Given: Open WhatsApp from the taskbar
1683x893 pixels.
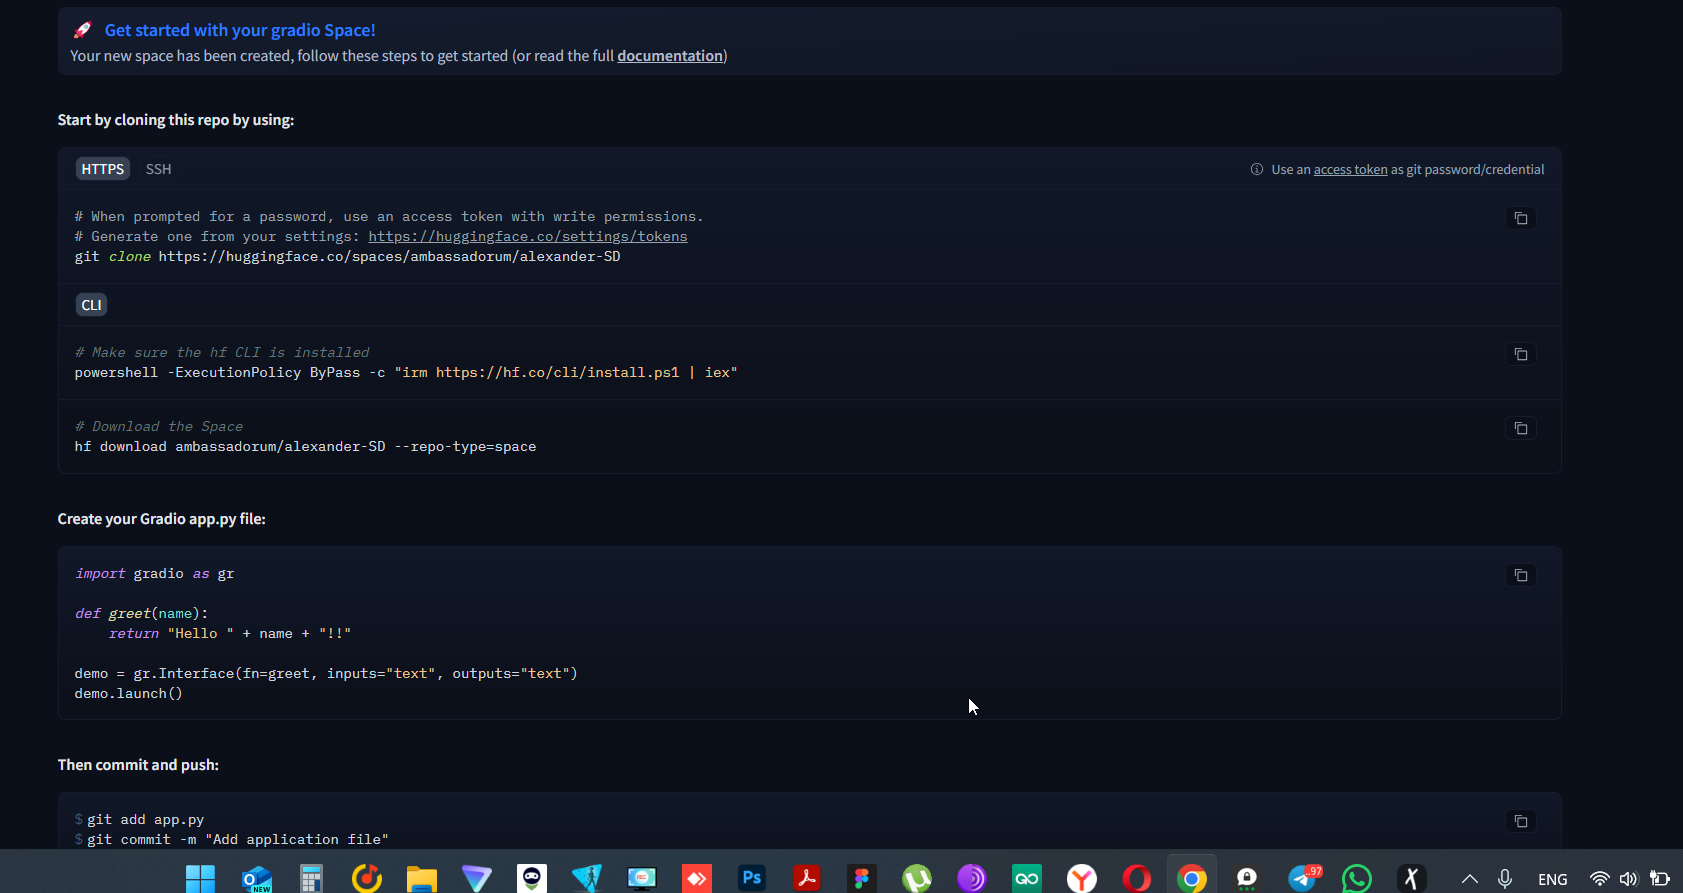Looking at the screenshot, I should (x=1357, y=879).
